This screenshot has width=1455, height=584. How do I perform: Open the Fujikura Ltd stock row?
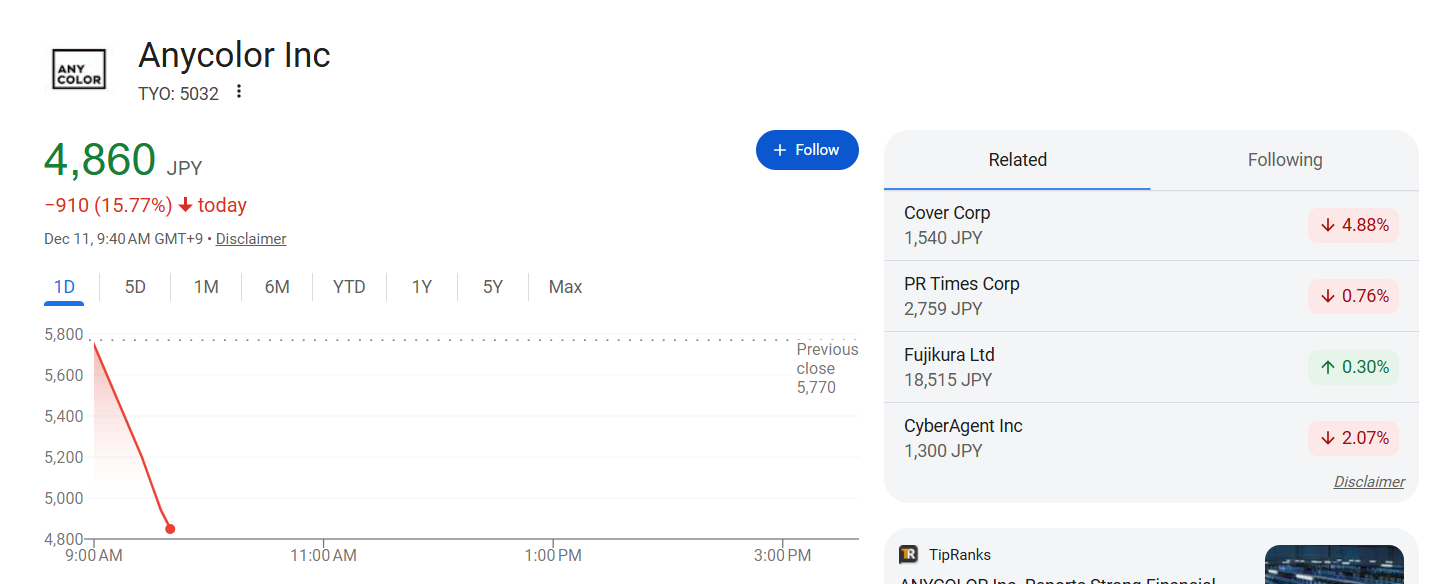coord(1151,367)
